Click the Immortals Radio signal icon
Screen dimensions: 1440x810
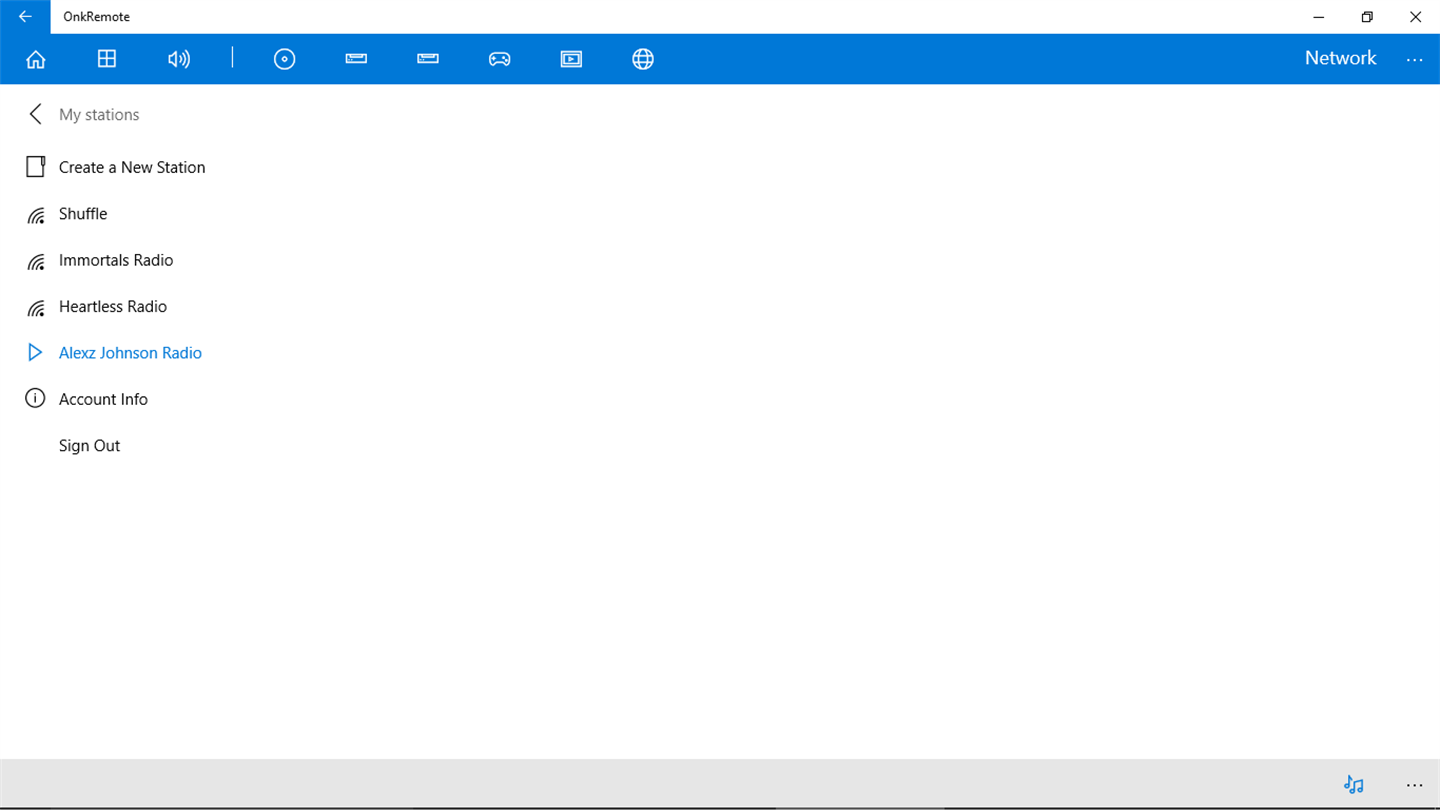(x=36, y=260)
